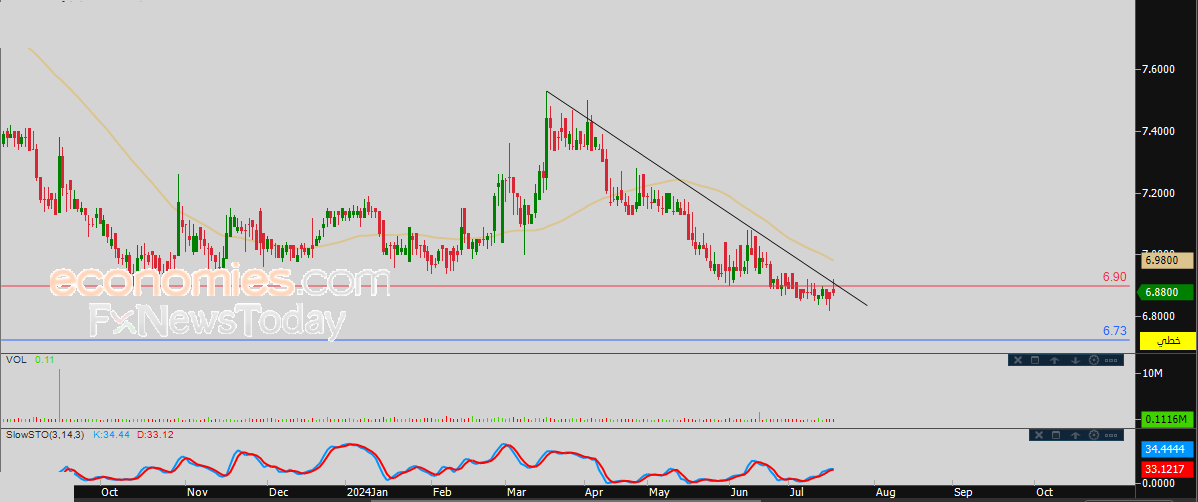Select the SlowSTO(3,14,3) indicator label
This screenshot has height=502, width=1198.
(46, 434)
